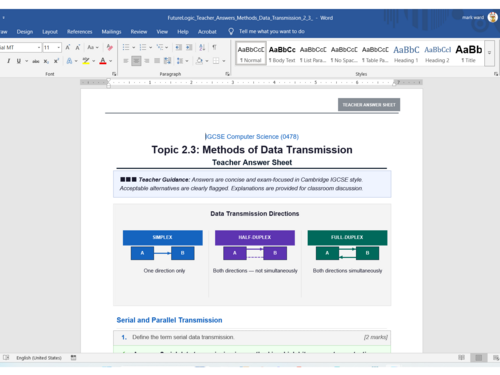Set Line and Paragraph Spacing
This screenshot has height=375, width=500.
[180, 61]
